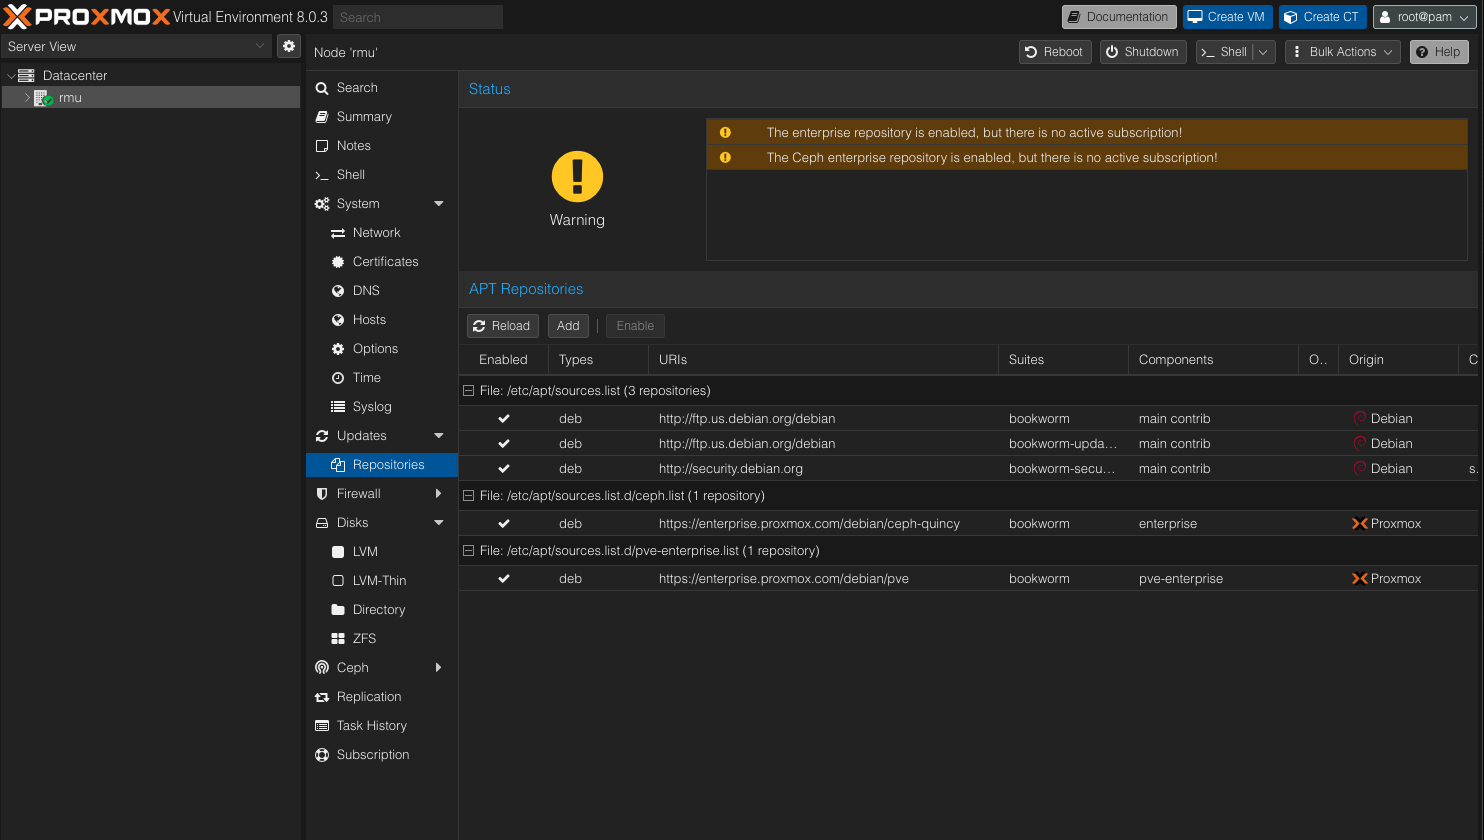This screenshot has height=840, width=1484.
Task: Click the DNS globe icon
Action: 338,291
